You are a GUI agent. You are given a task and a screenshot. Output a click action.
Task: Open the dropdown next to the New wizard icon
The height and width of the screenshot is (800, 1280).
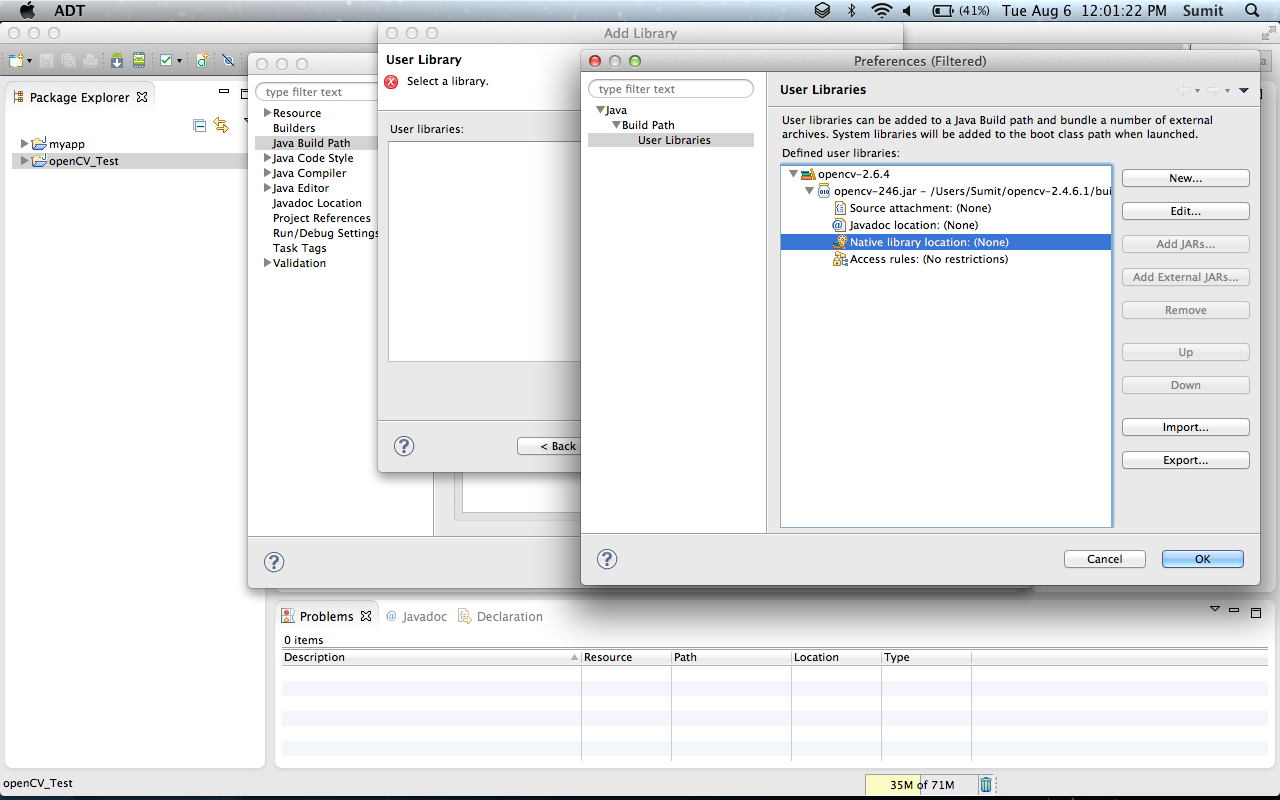pyautogui.click(x=29, y=60)
